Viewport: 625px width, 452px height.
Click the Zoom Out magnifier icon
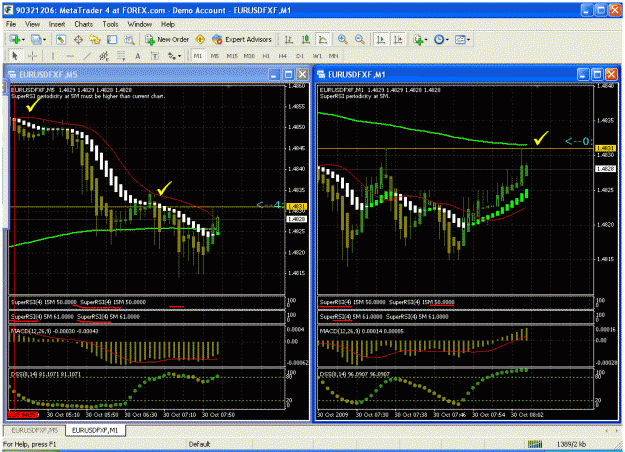[x=360, y=39]
